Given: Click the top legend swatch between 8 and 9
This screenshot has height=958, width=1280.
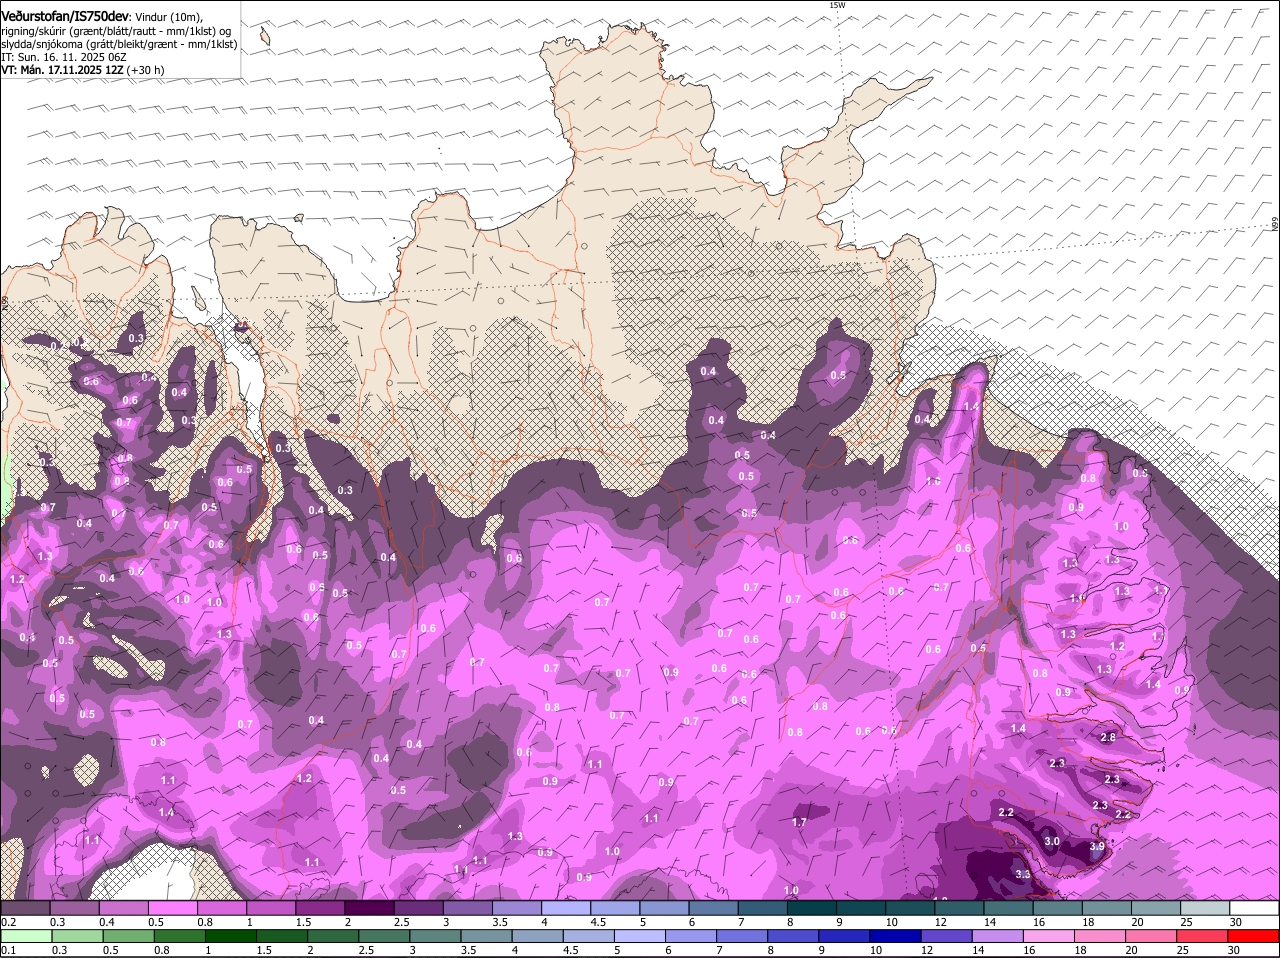Looking at the screenshot, I should pos(811,908).
